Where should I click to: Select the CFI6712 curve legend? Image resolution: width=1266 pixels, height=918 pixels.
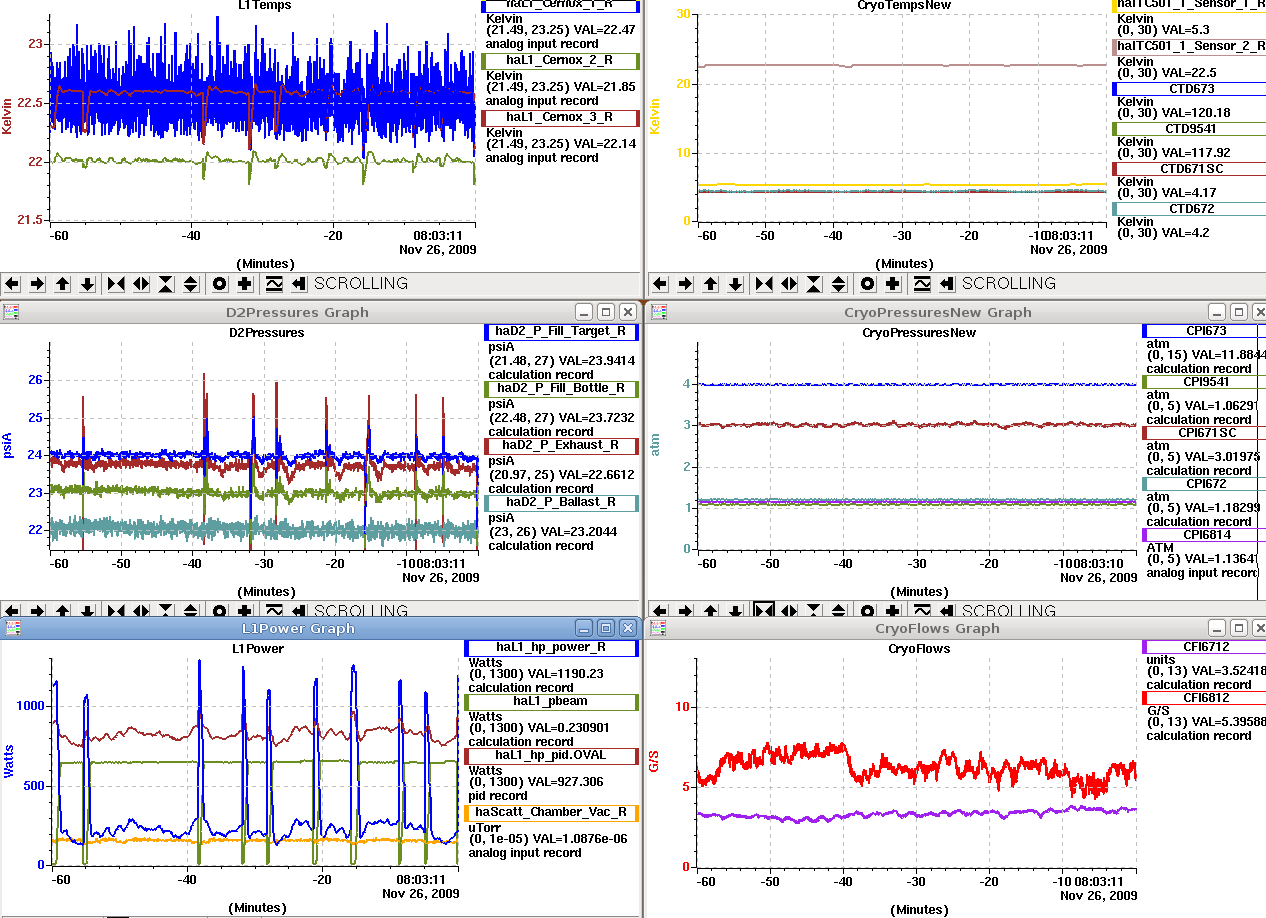(1204, 647)
